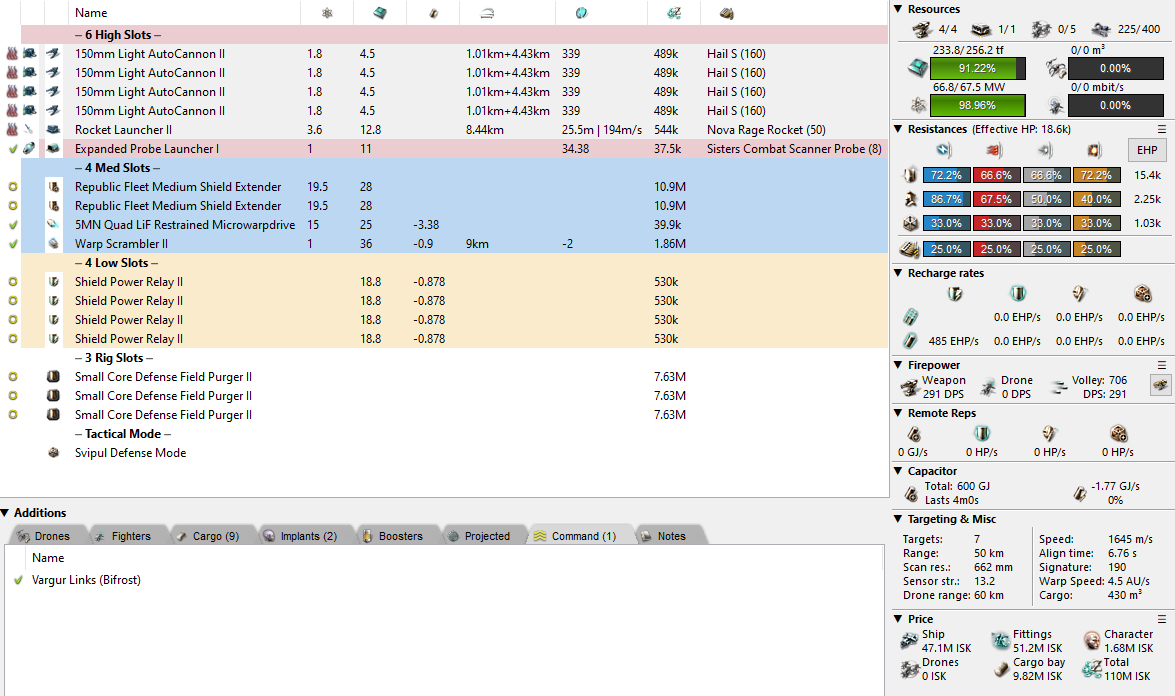Collapse the Resistances panel
Image resolution: width=1175 pixels, height=696 pixels.
(x=899, y=129)
